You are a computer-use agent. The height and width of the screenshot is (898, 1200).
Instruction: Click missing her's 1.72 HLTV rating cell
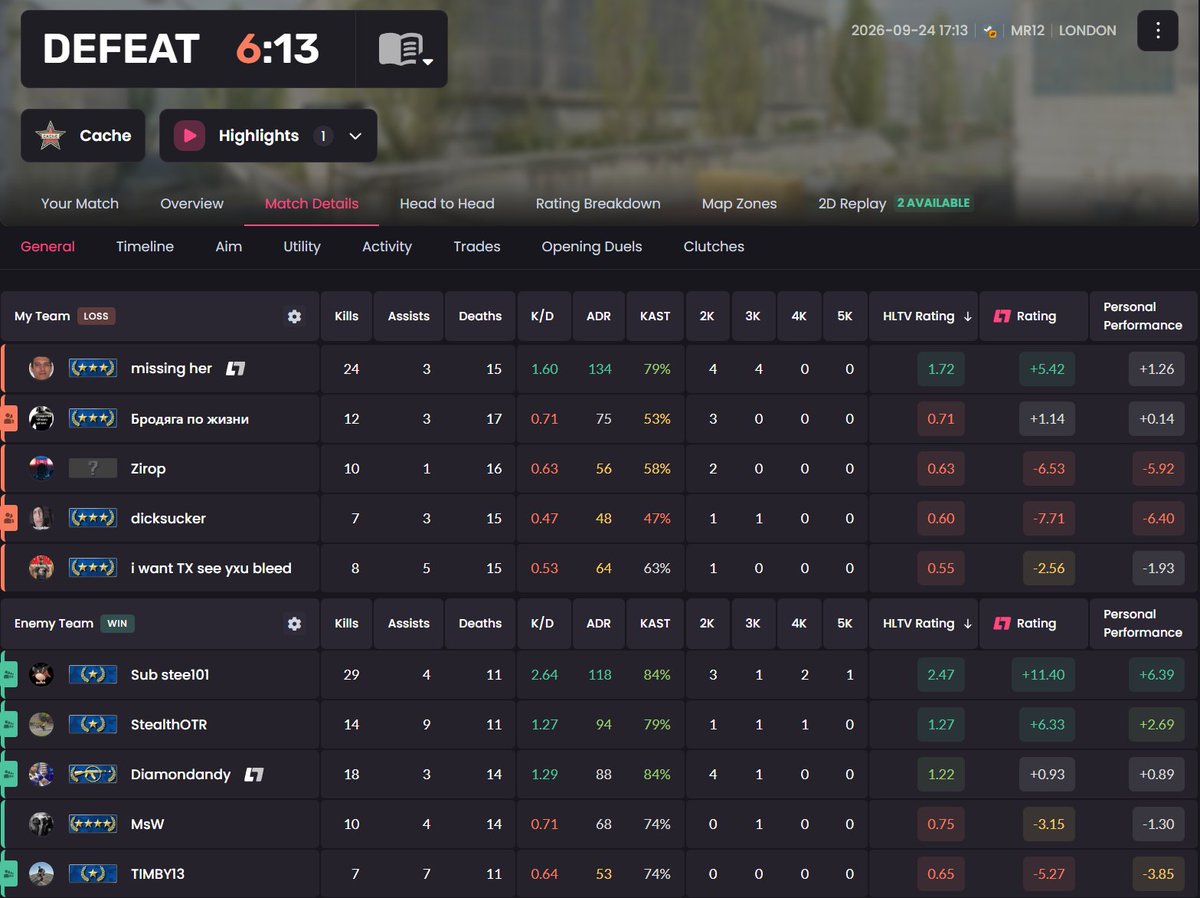(941, 369)
